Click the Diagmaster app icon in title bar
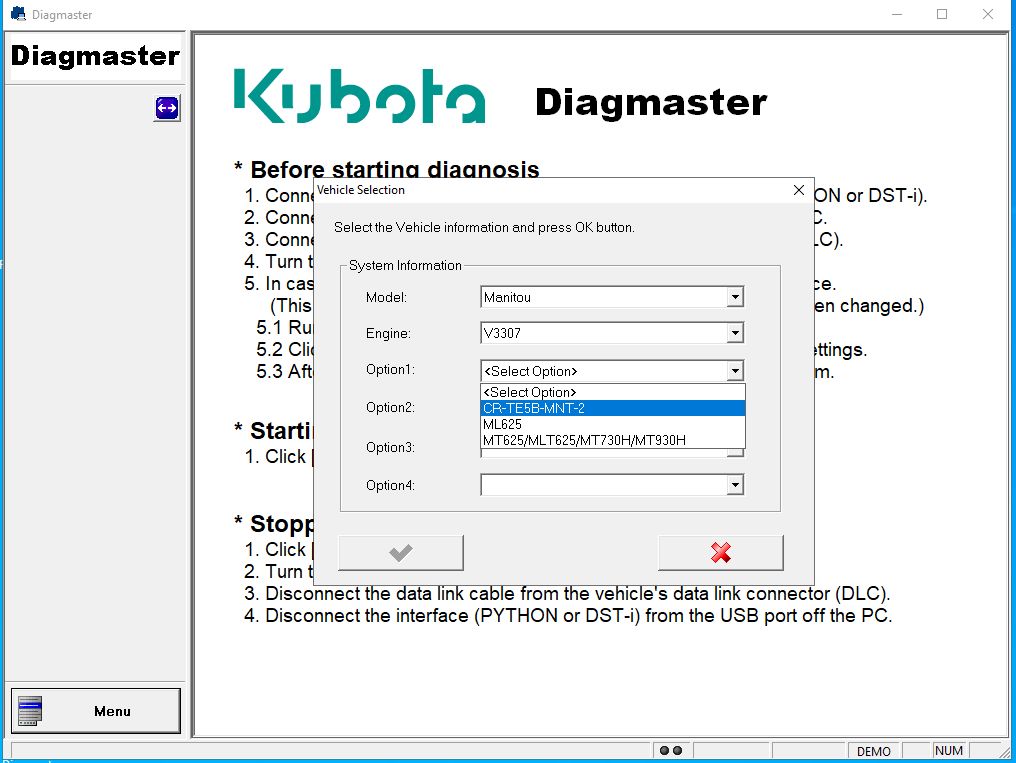1016x763 pixels. pos(18,14)
